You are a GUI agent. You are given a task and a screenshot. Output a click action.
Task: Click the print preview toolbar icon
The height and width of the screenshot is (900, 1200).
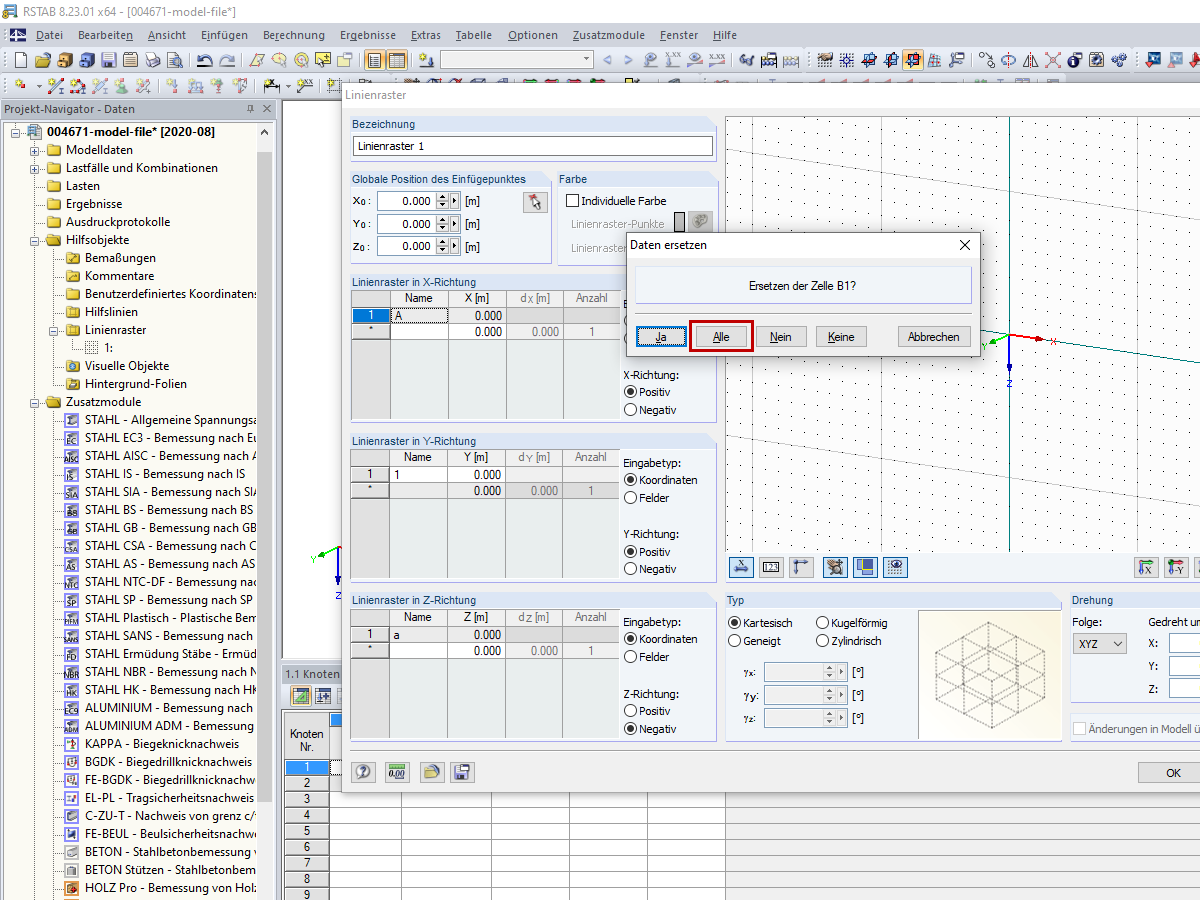pyautogui.click(x=174, y=60)
